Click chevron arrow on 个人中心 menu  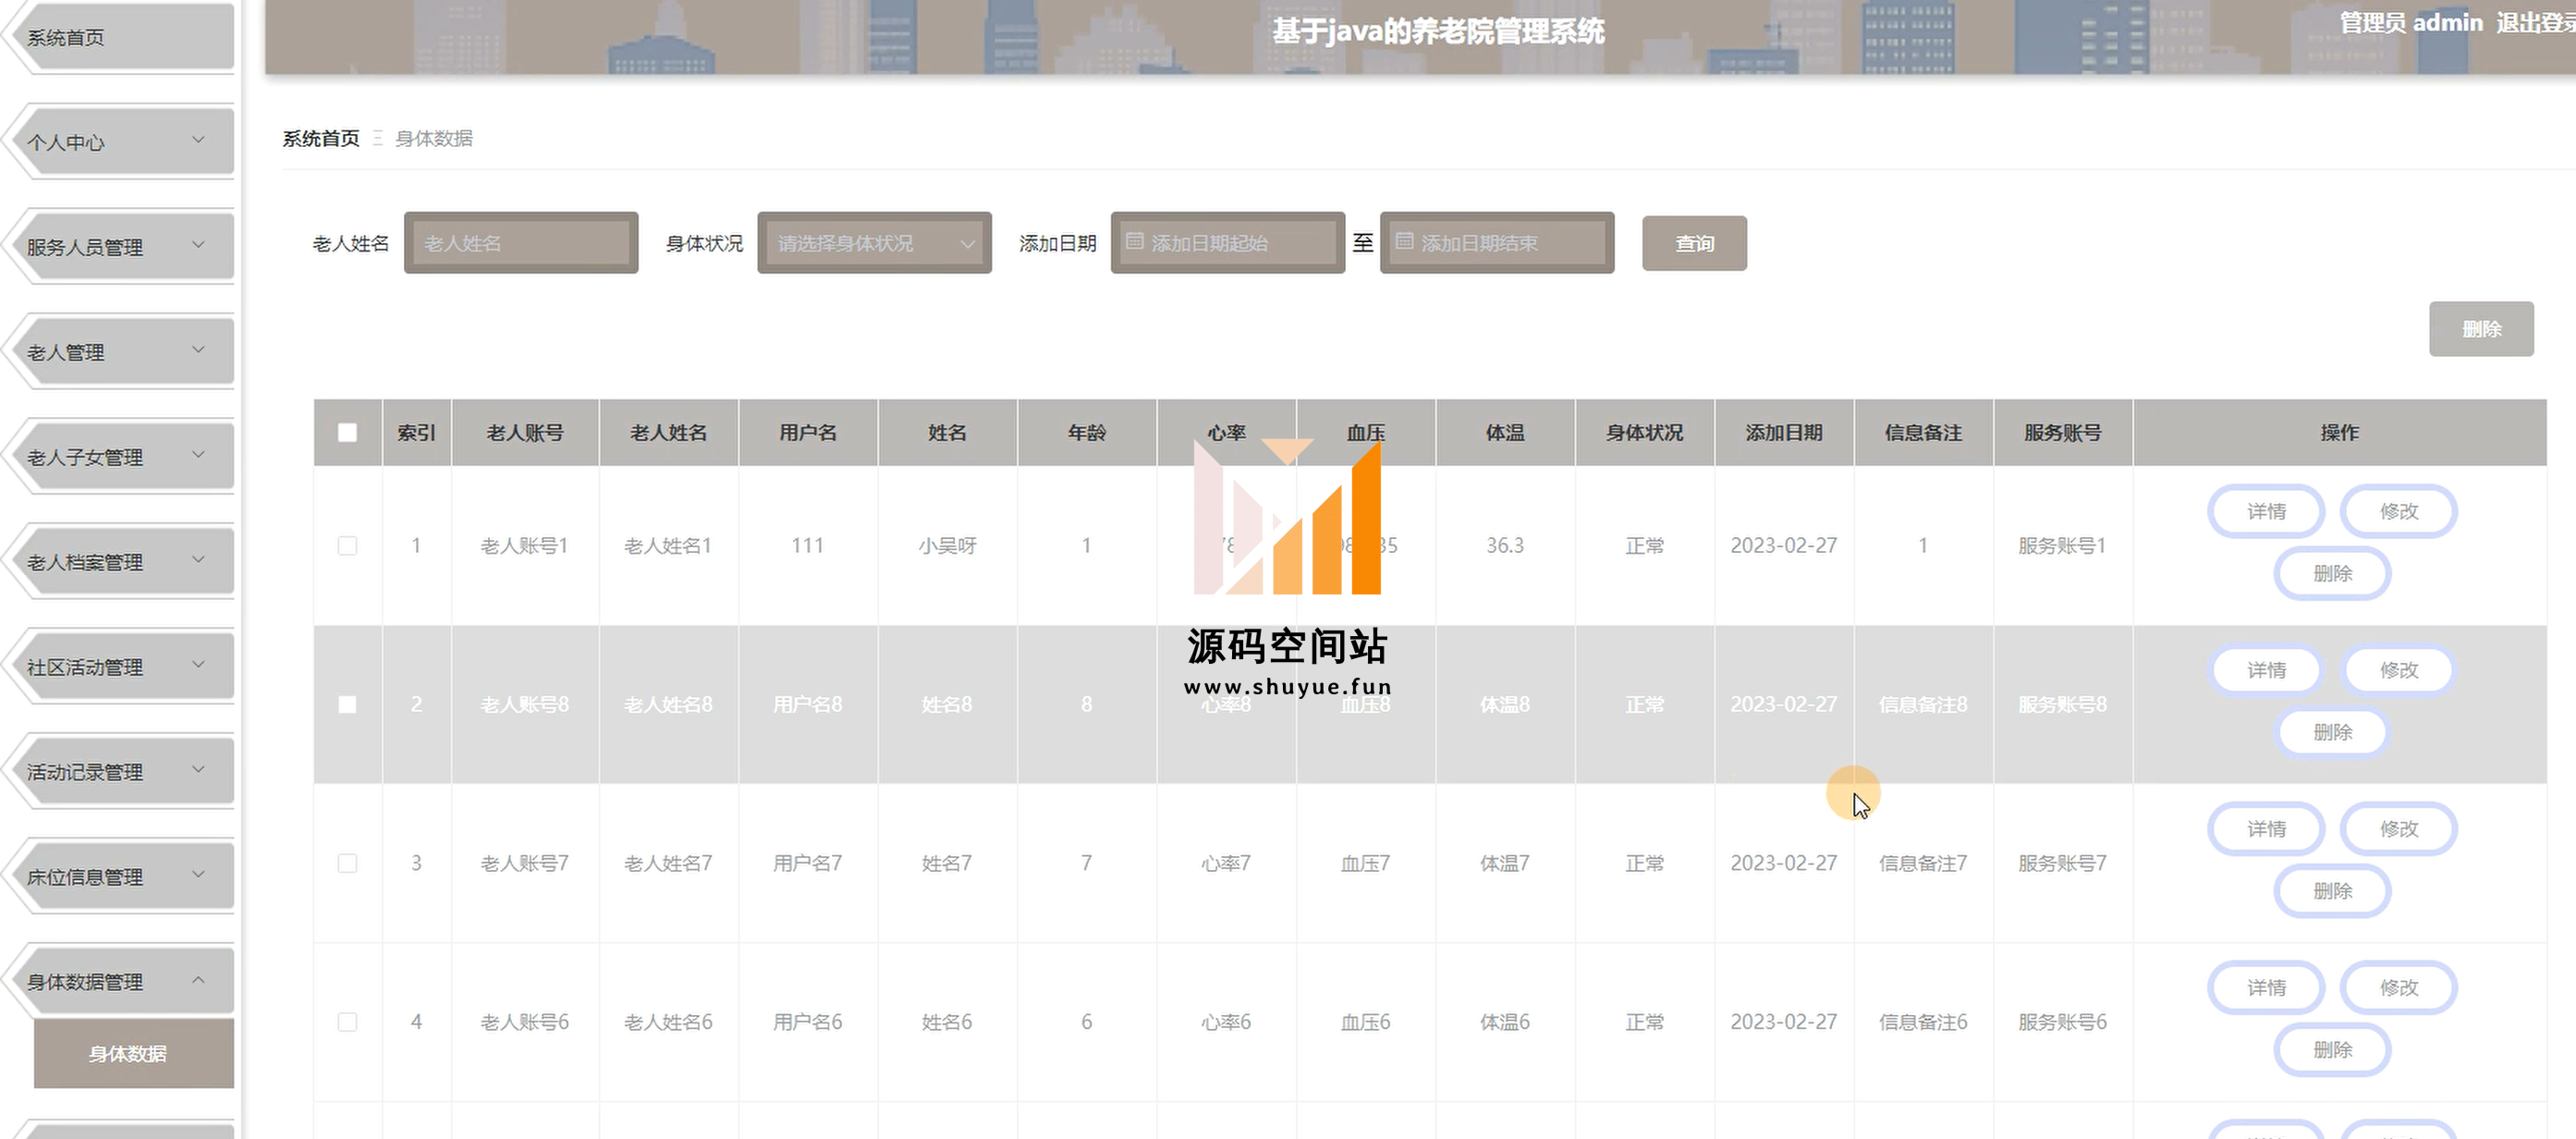(198, 140)
